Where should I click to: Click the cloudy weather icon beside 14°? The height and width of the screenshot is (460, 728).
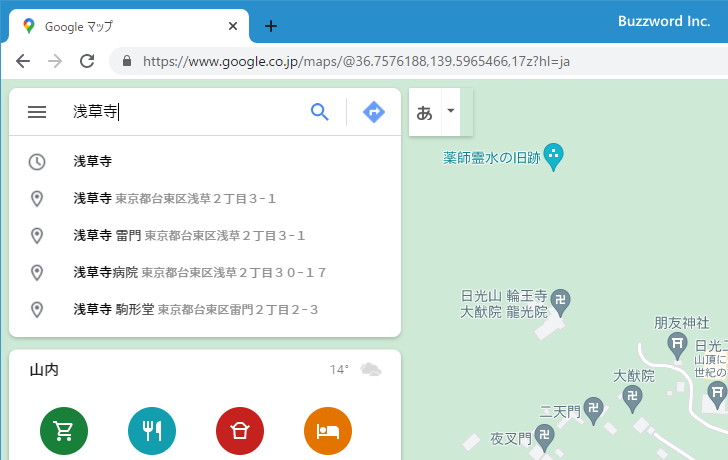[x=370, y=369]
